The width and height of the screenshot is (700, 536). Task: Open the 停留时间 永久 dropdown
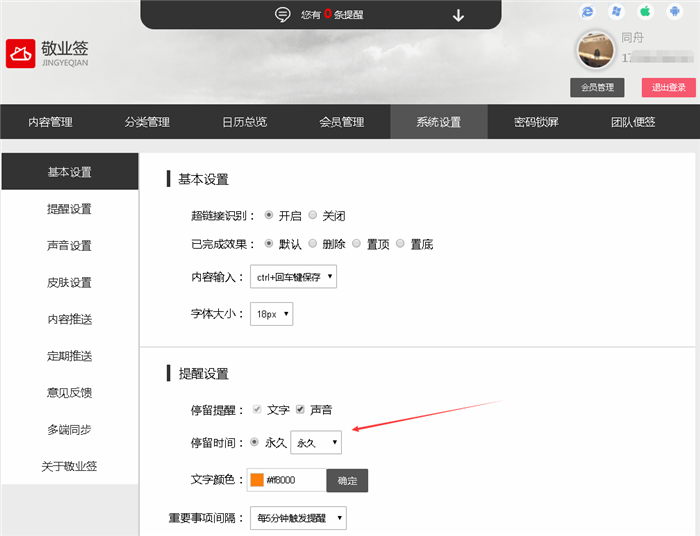(316, 442)
